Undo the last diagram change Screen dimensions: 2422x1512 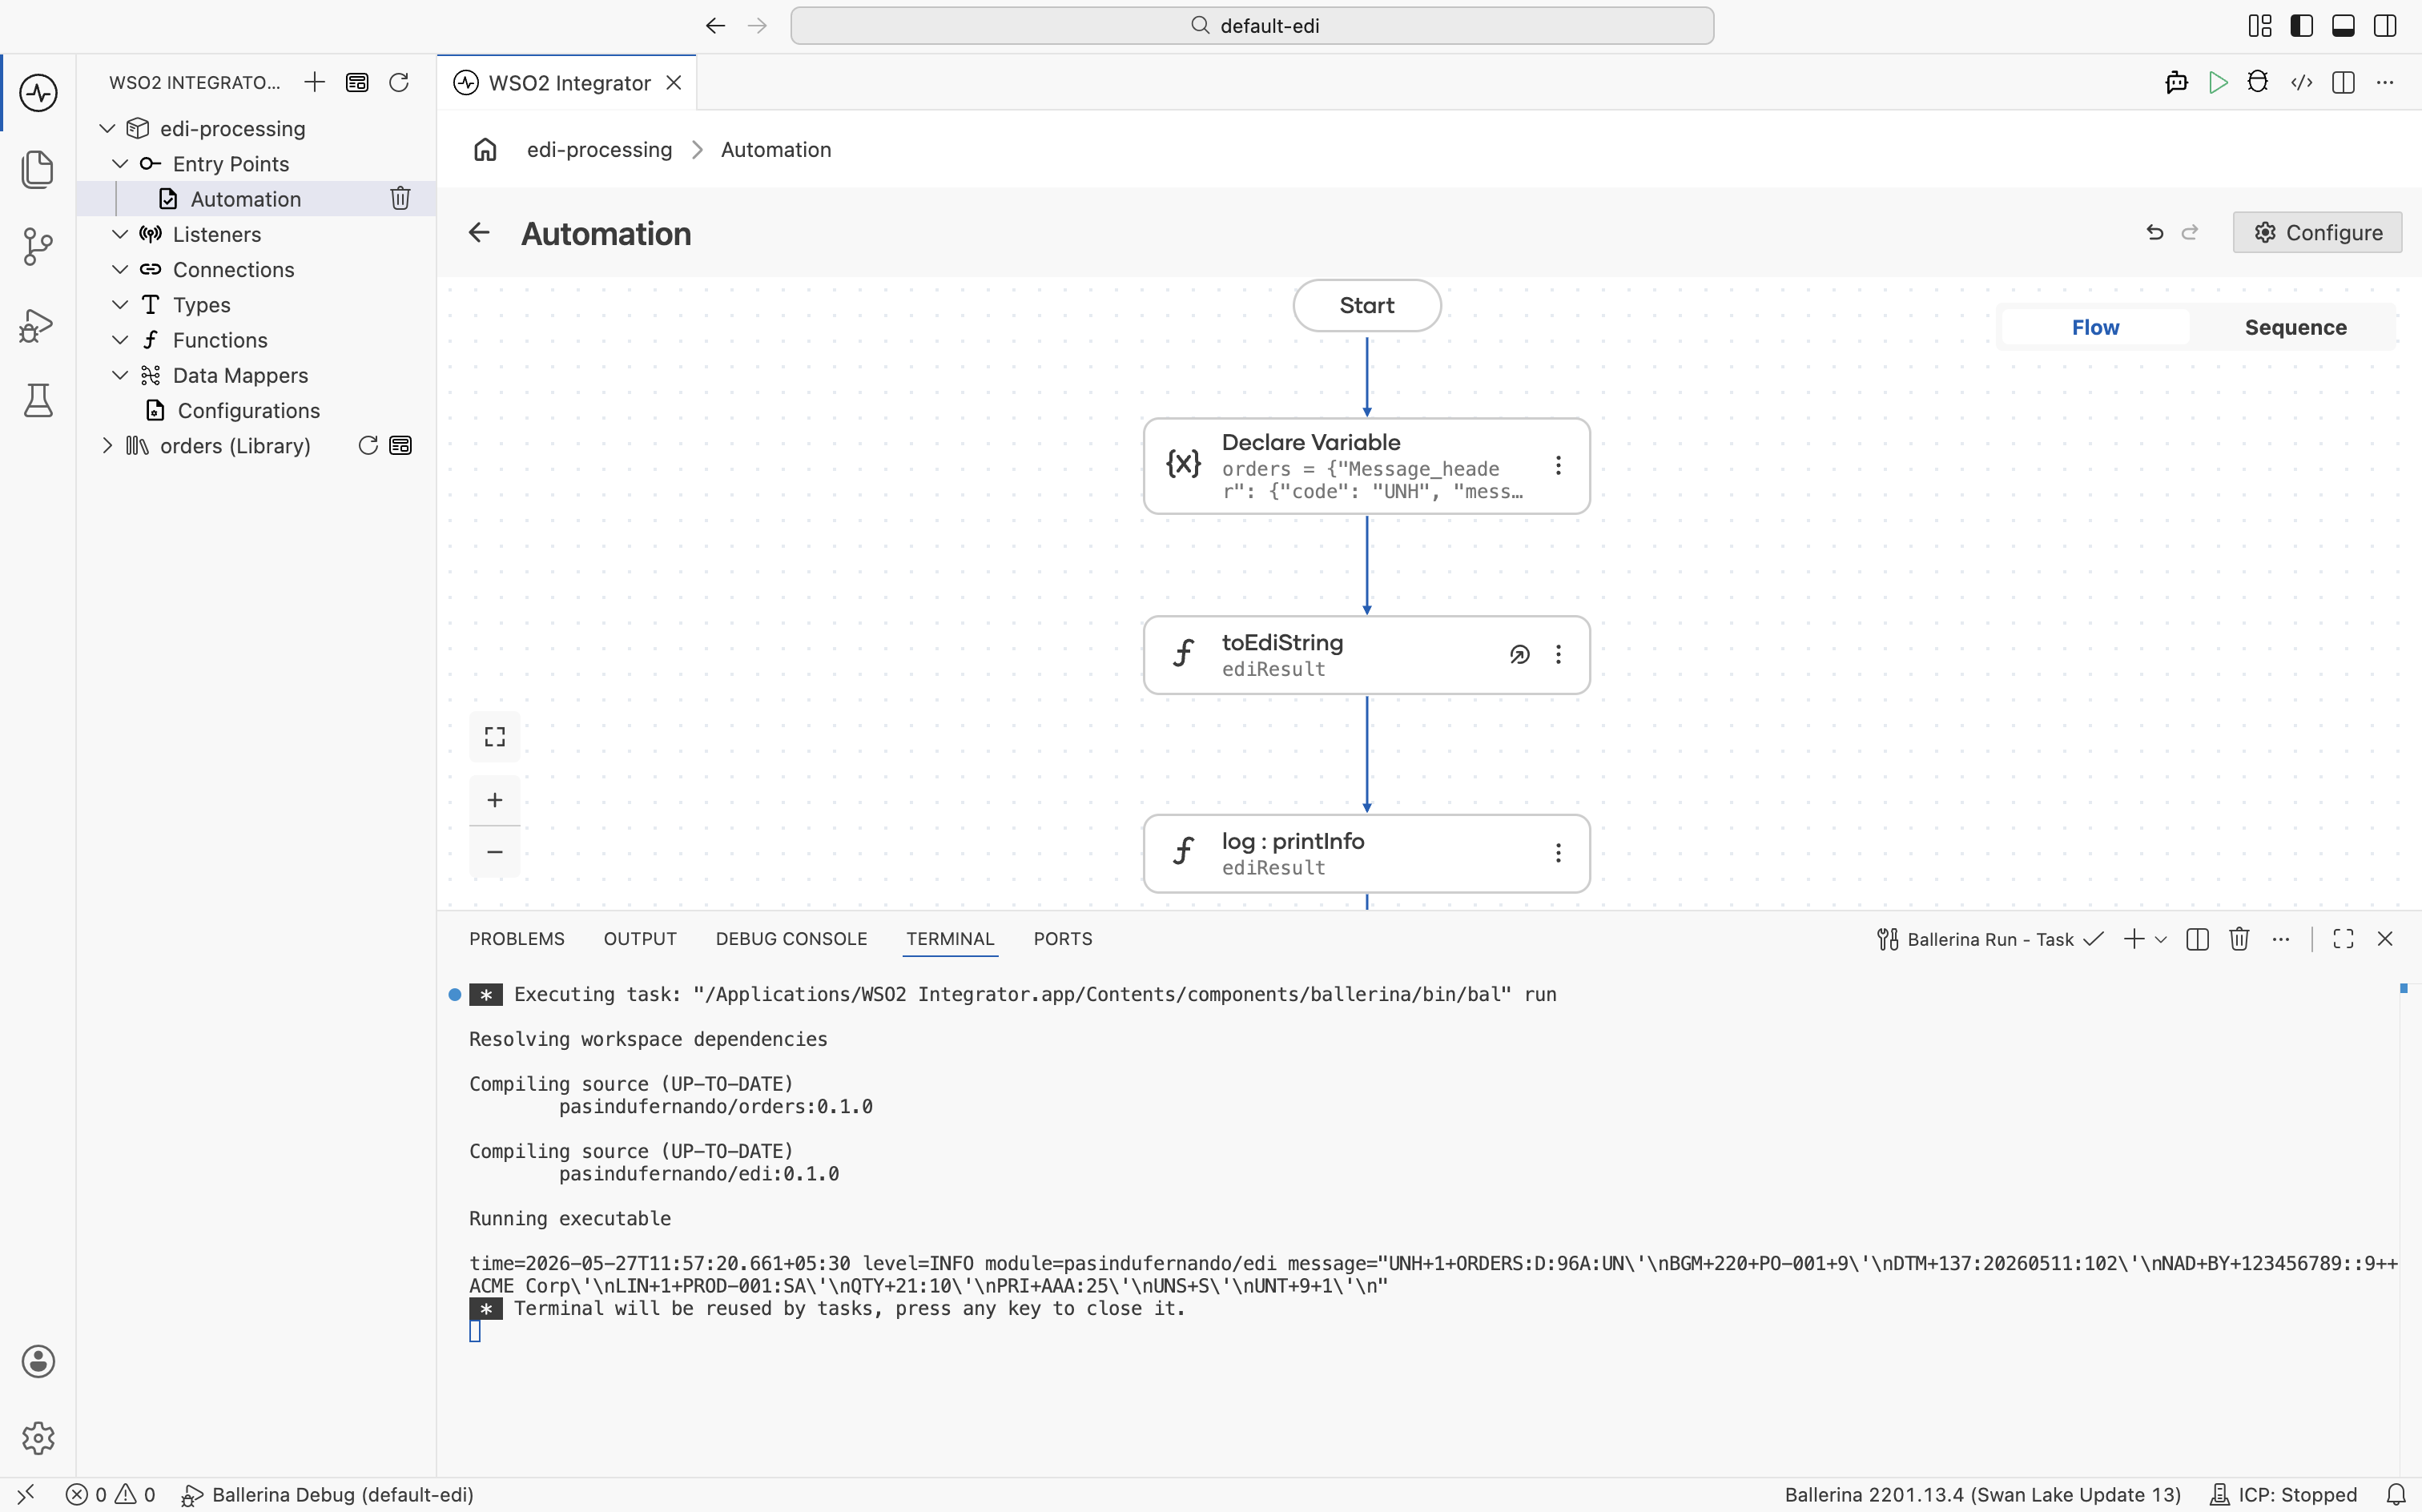point(2155,232)
